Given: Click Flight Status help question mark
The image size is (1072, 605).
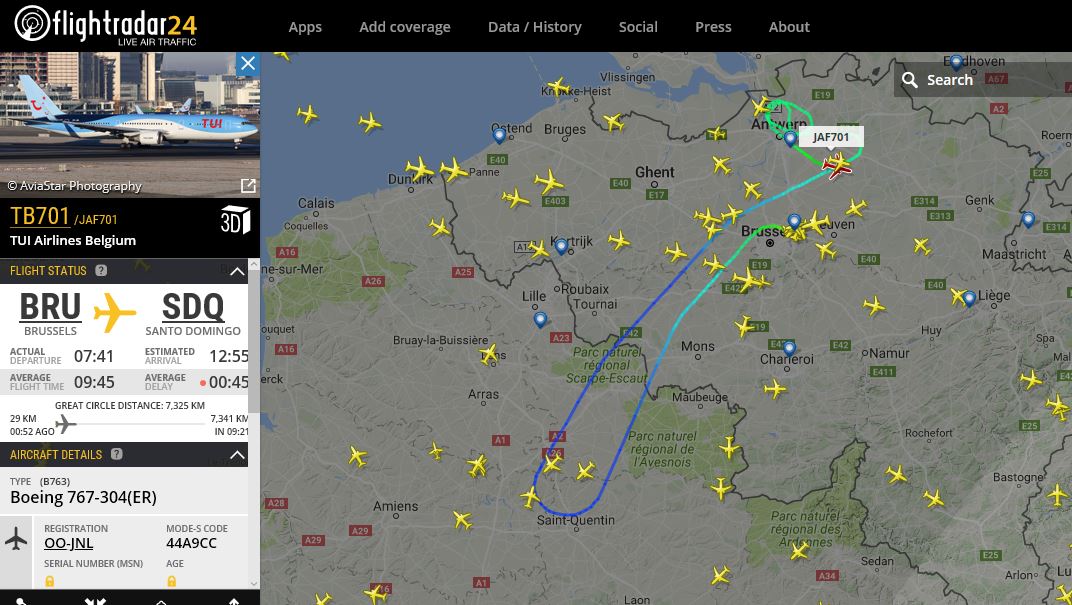Looking at the screenshot, I should (x=101, y=270).
